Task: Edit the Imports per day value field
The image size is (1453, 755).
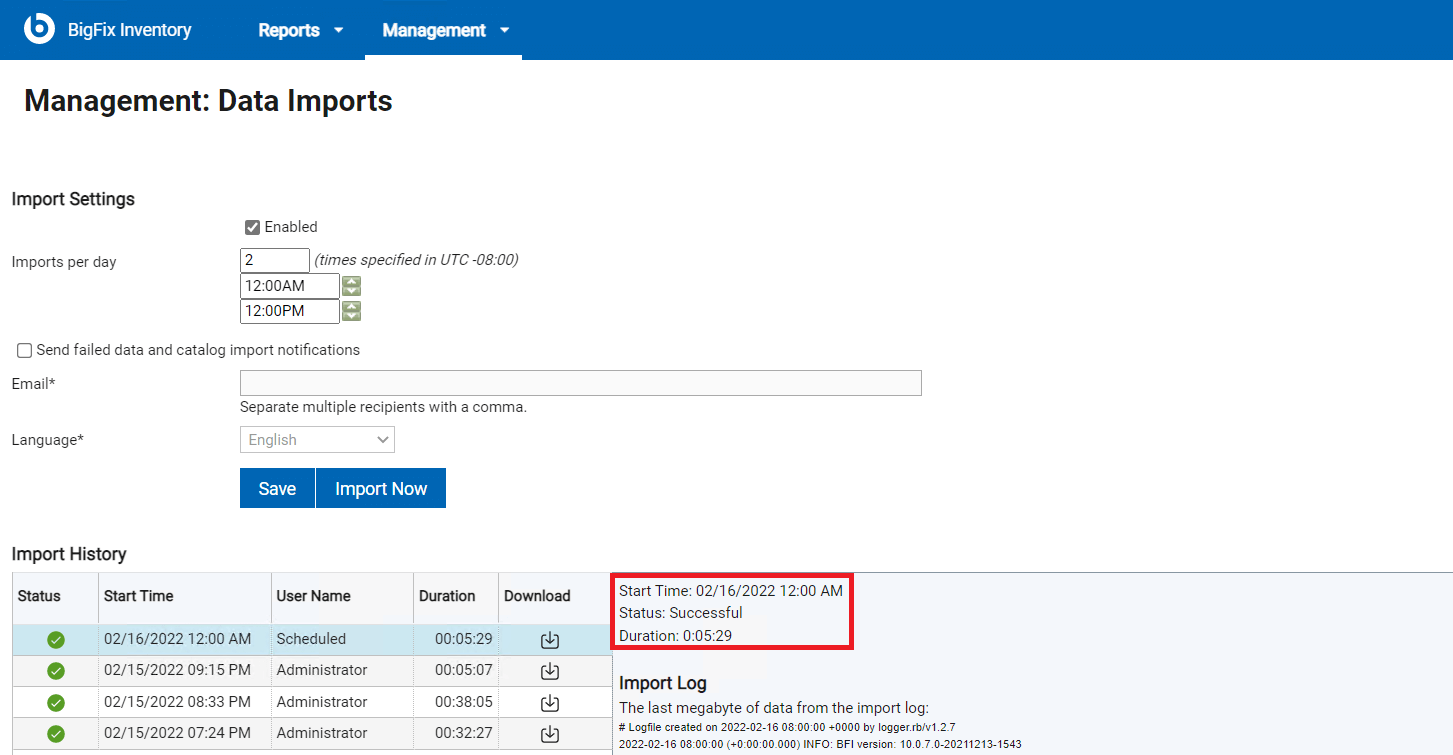Action: point(274,260)
